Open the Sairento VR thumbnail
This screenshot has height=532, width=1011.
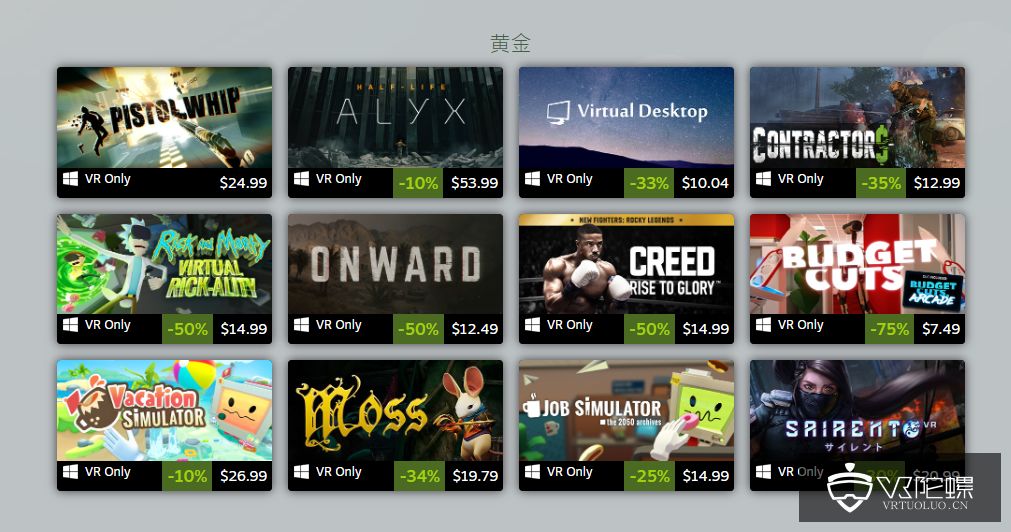(858, 410)
